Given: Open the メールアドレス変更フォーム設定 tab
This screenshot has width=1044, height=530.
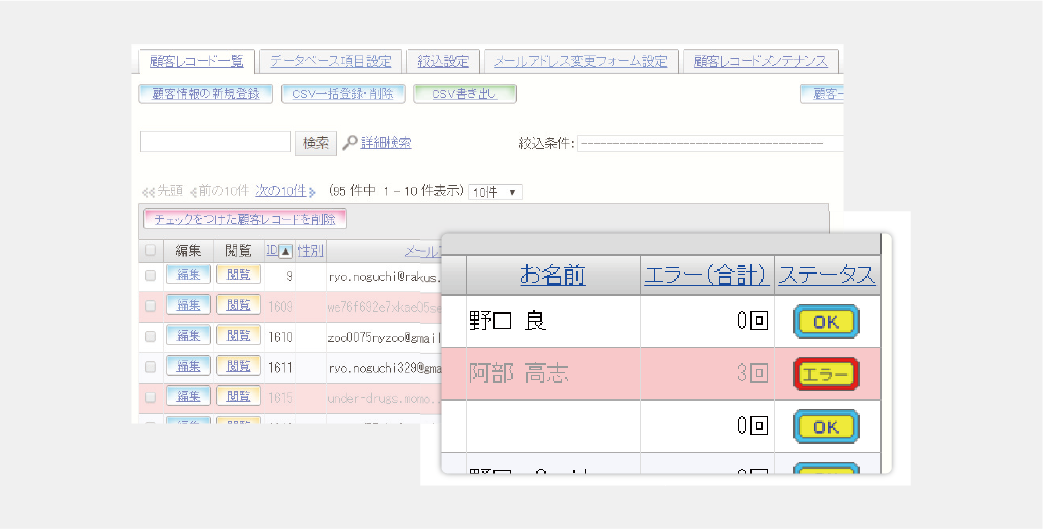Looking at the screenshot, I should (x=581, y=61).
